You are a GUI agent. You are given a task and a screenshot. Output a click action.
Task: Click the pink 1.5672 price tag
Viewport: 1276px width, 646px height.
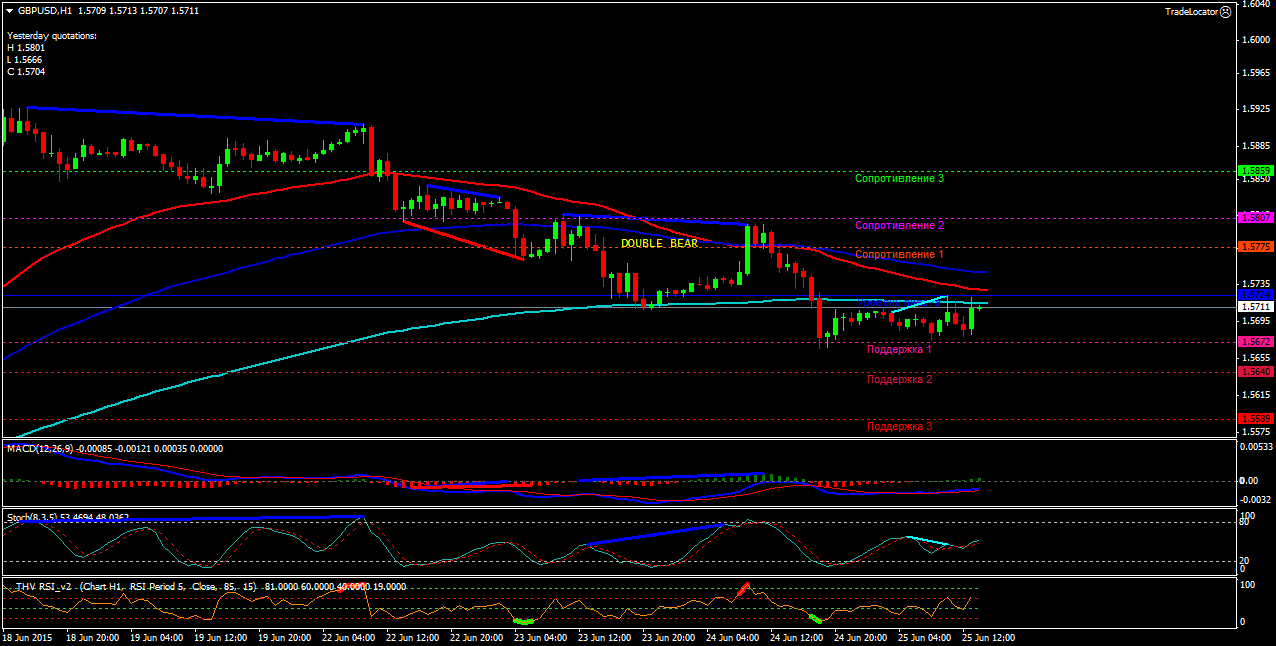click(x=1255, y=341)
